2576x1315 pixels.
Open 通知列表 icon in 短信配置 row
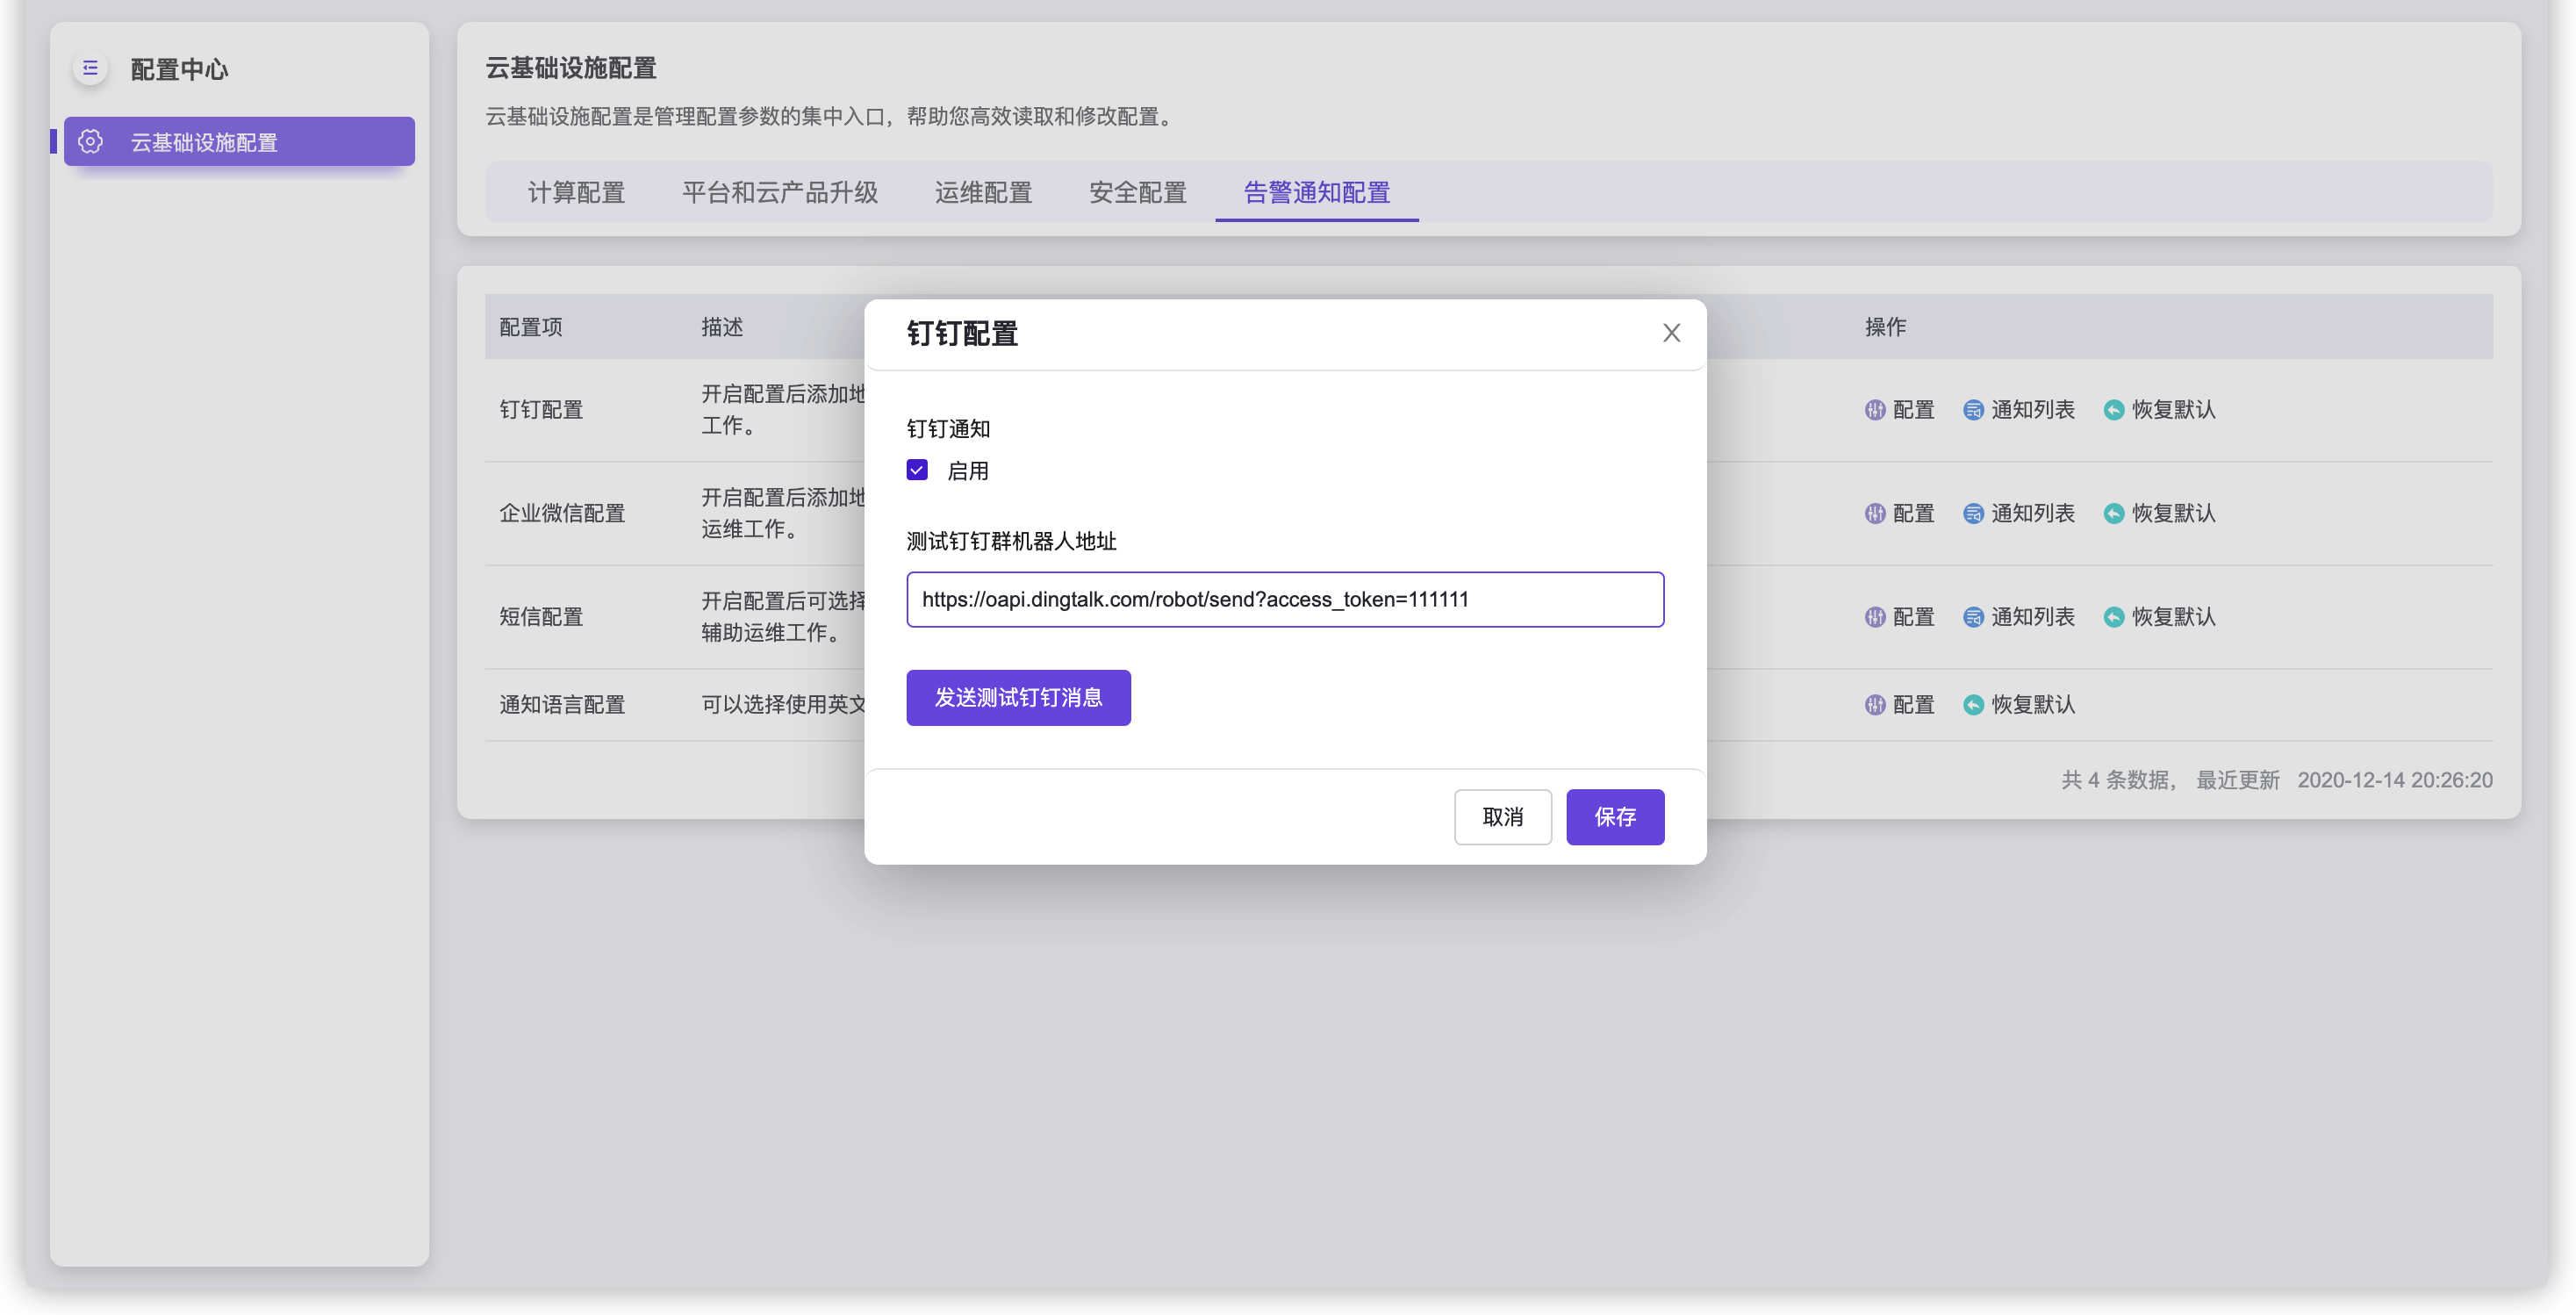1973,617
